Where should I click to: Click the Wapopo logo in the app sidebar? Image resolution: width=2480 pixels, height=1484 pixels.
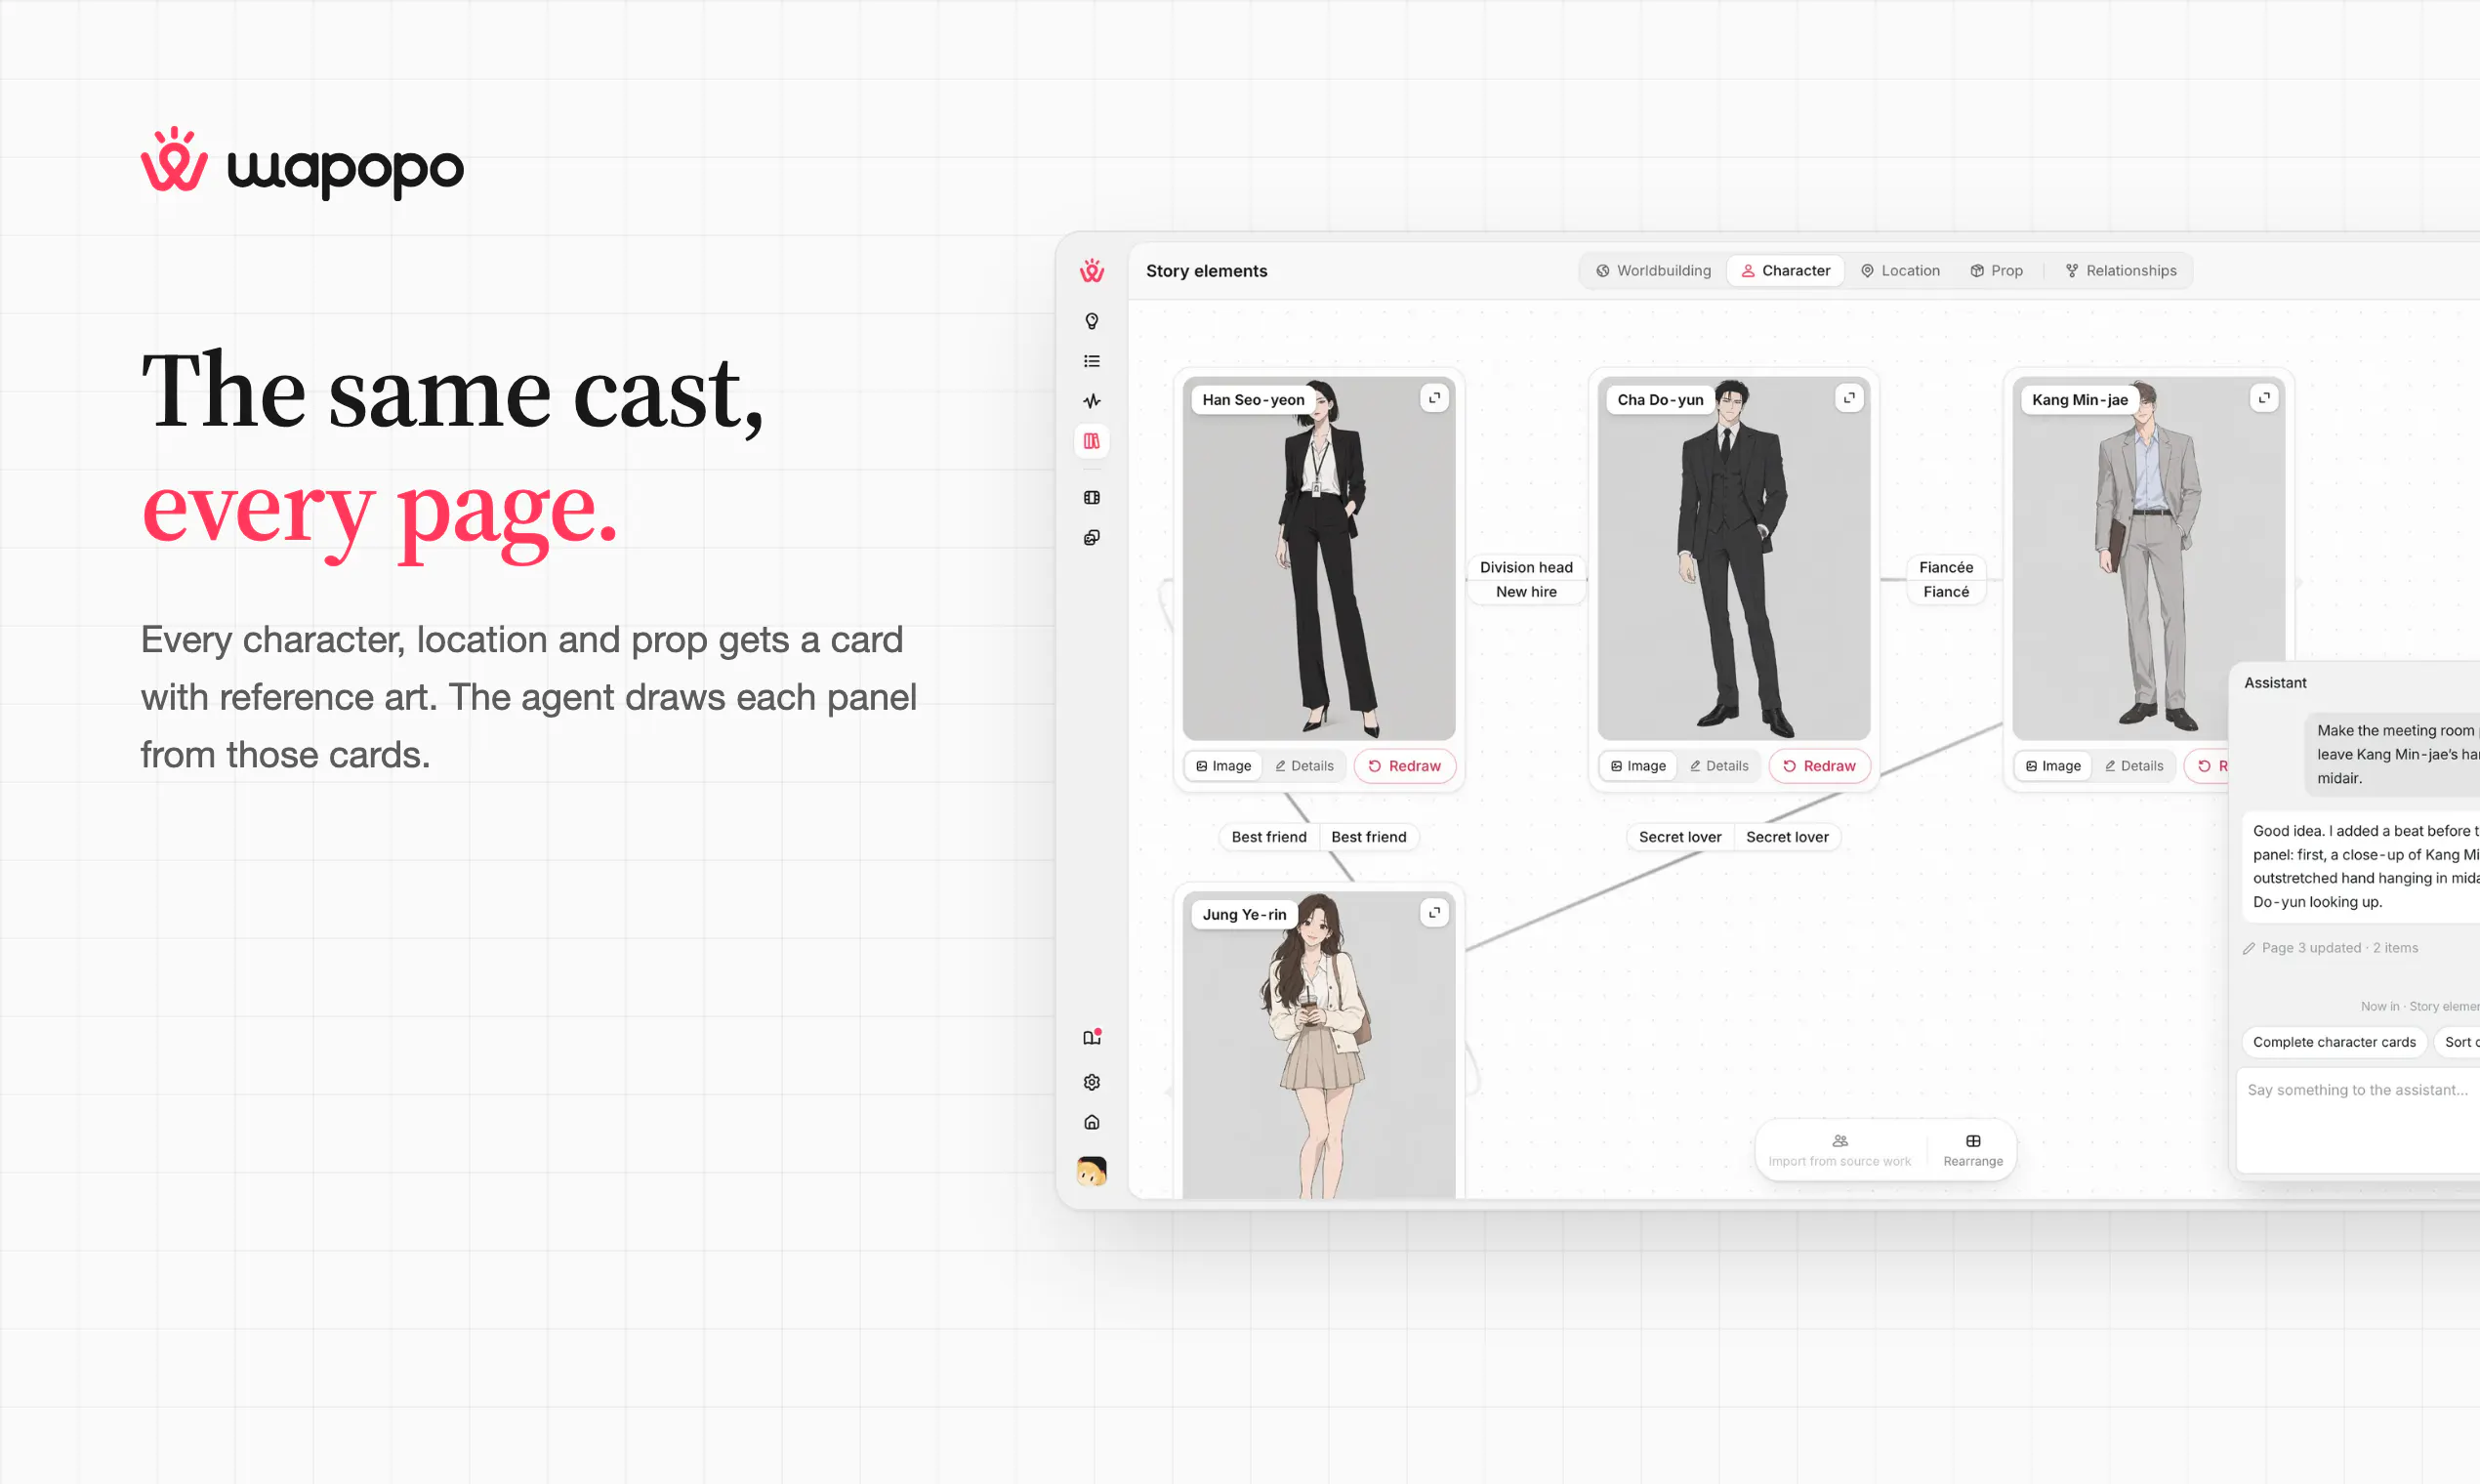pos(1091,270)
